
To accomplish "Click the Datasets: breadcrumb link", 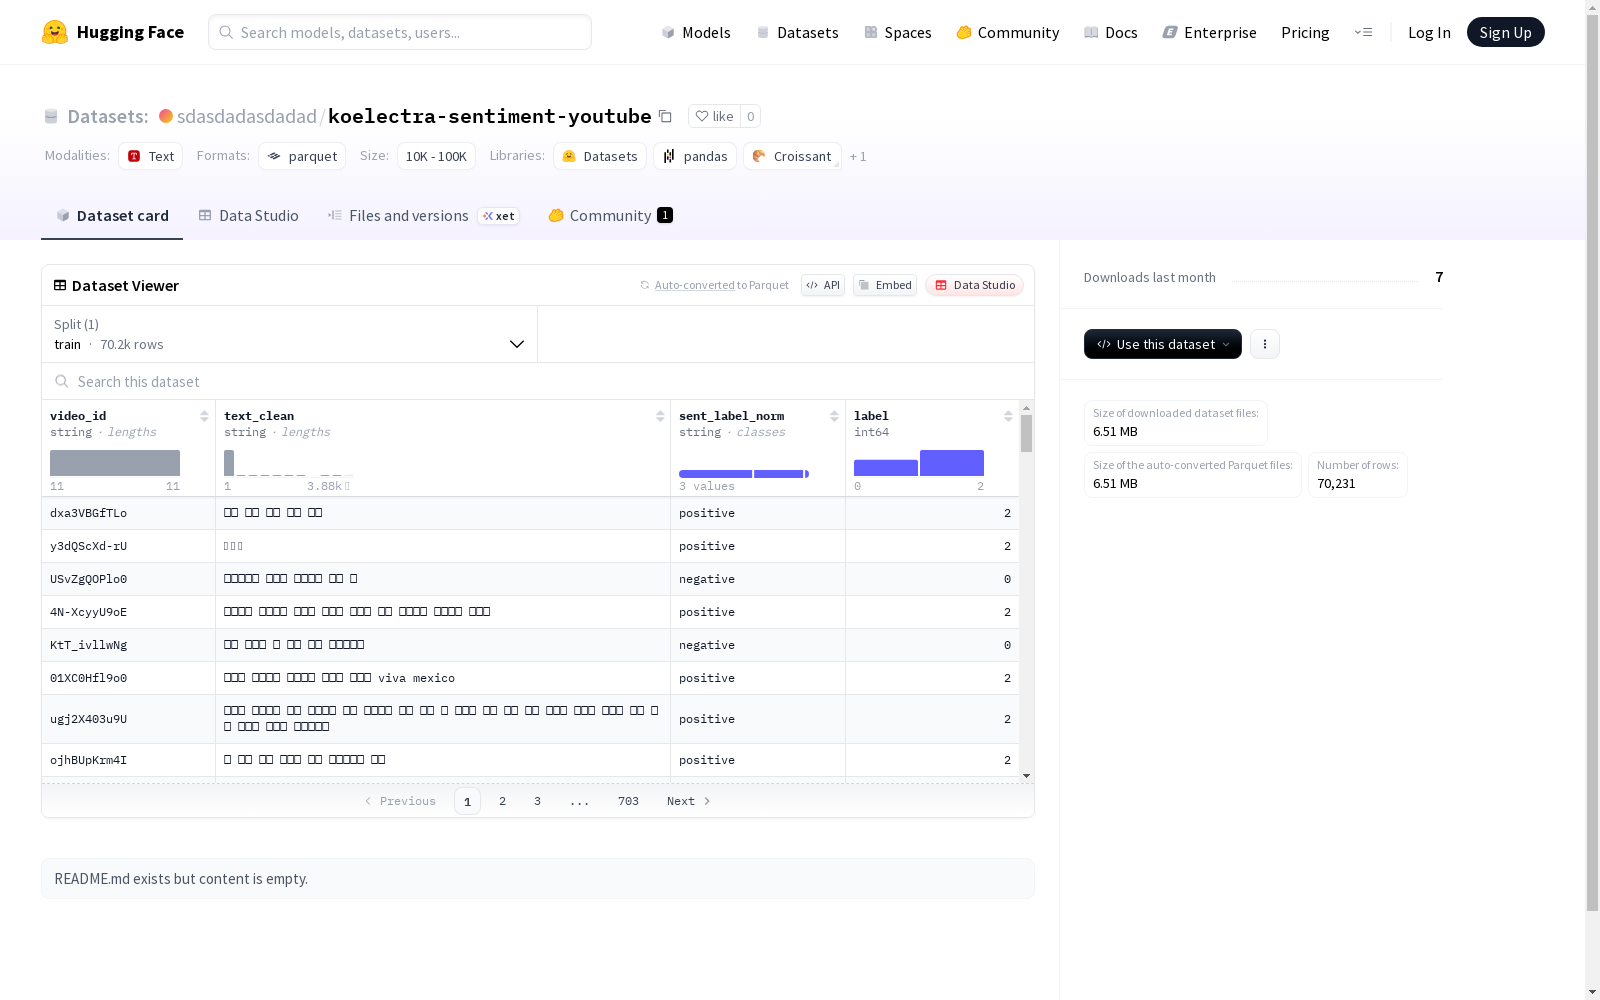I will tap(108, 116).
